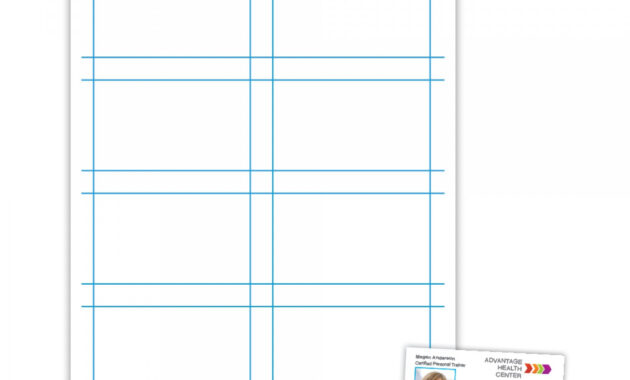Click the orange chevron arrow in the logo
This screenshot has width=630, height=380.
coord(534,368)
